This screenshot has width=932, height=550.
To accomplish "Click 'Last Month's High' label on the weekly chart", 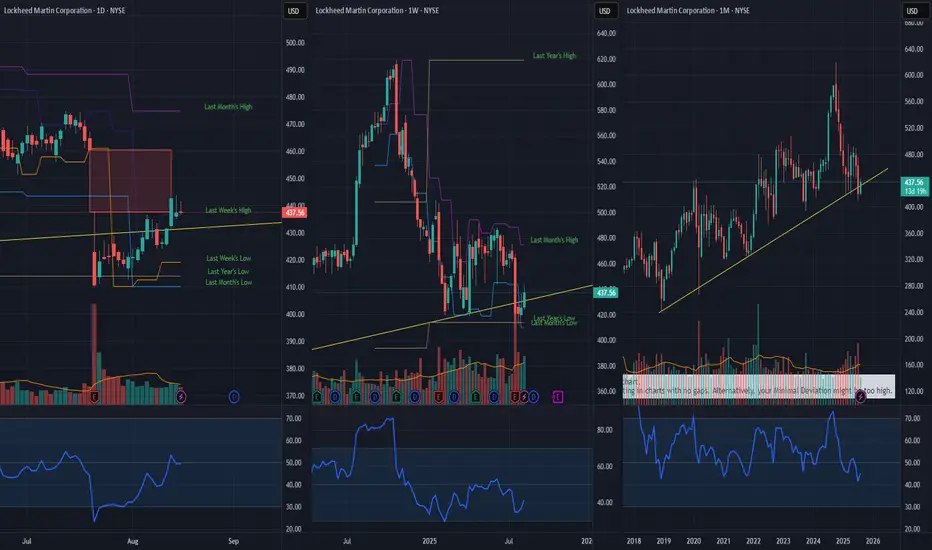I will [554, 240].
